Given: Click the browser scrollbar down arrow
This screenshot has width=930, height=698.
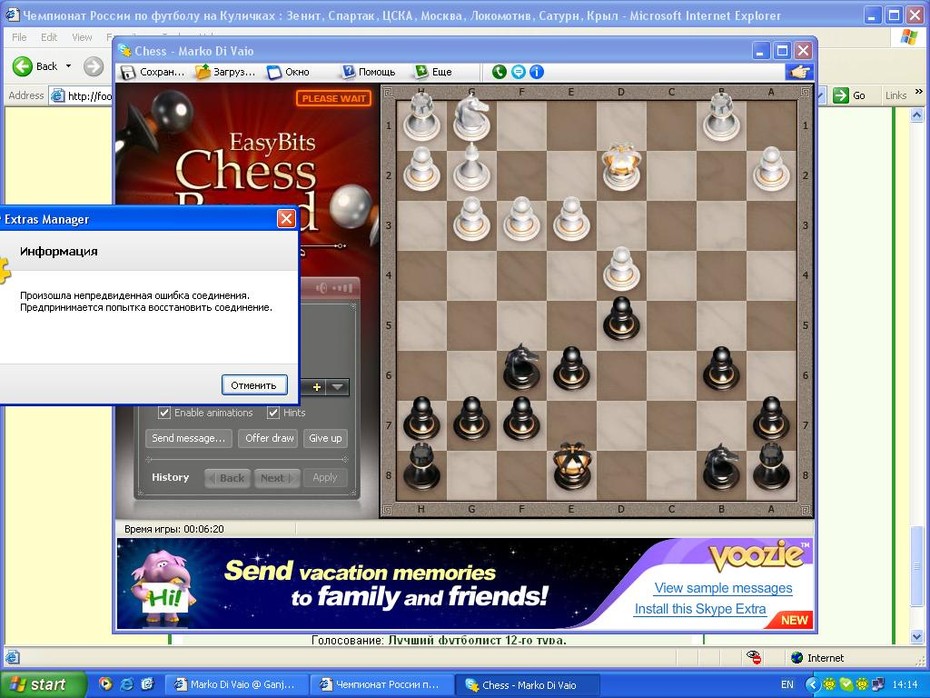Looking at the screenshot, I should (x=917, y=638).
